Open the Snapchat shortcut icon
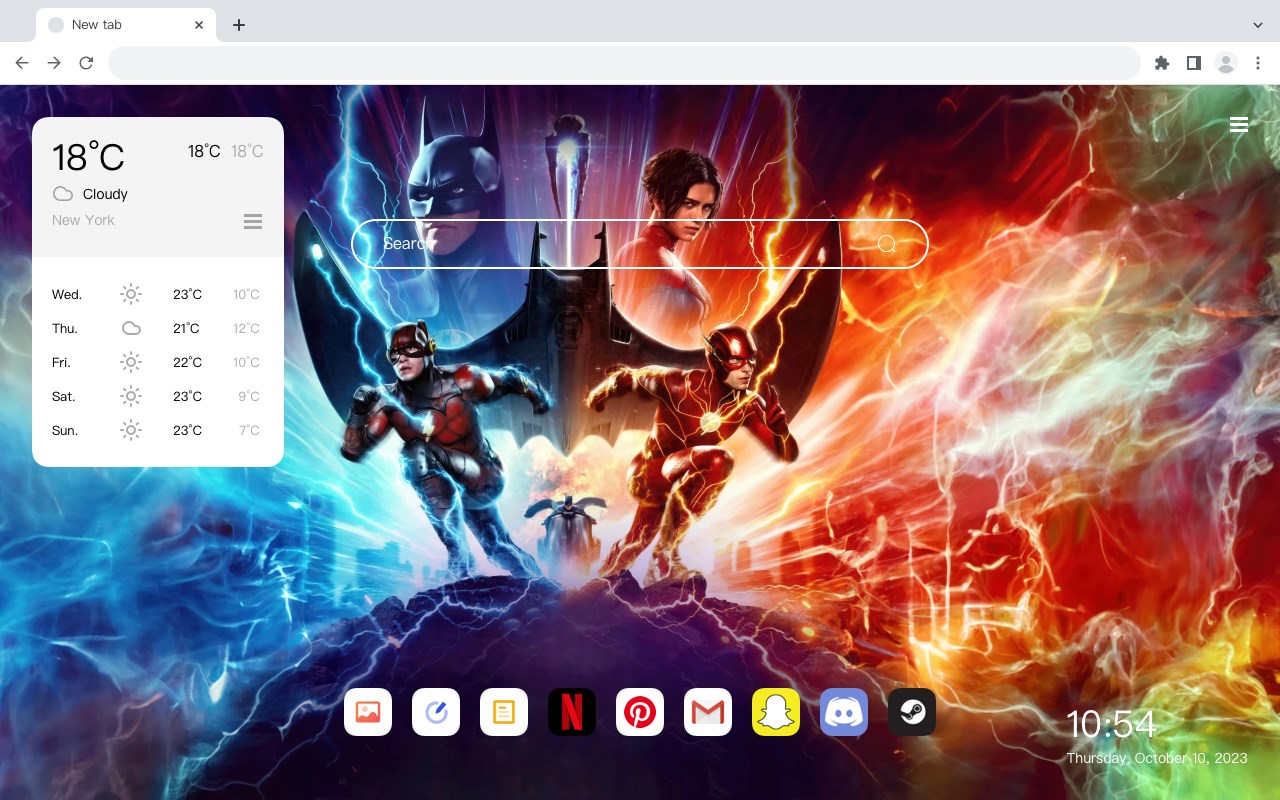The image size is (1280, 800). tap(776, 712)
